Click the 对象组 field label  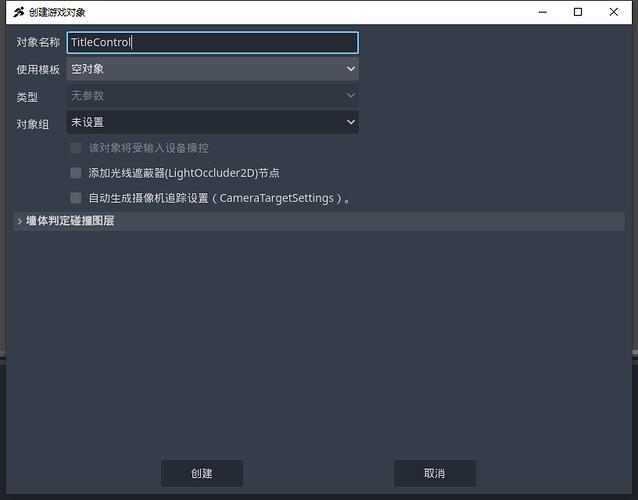32,124
